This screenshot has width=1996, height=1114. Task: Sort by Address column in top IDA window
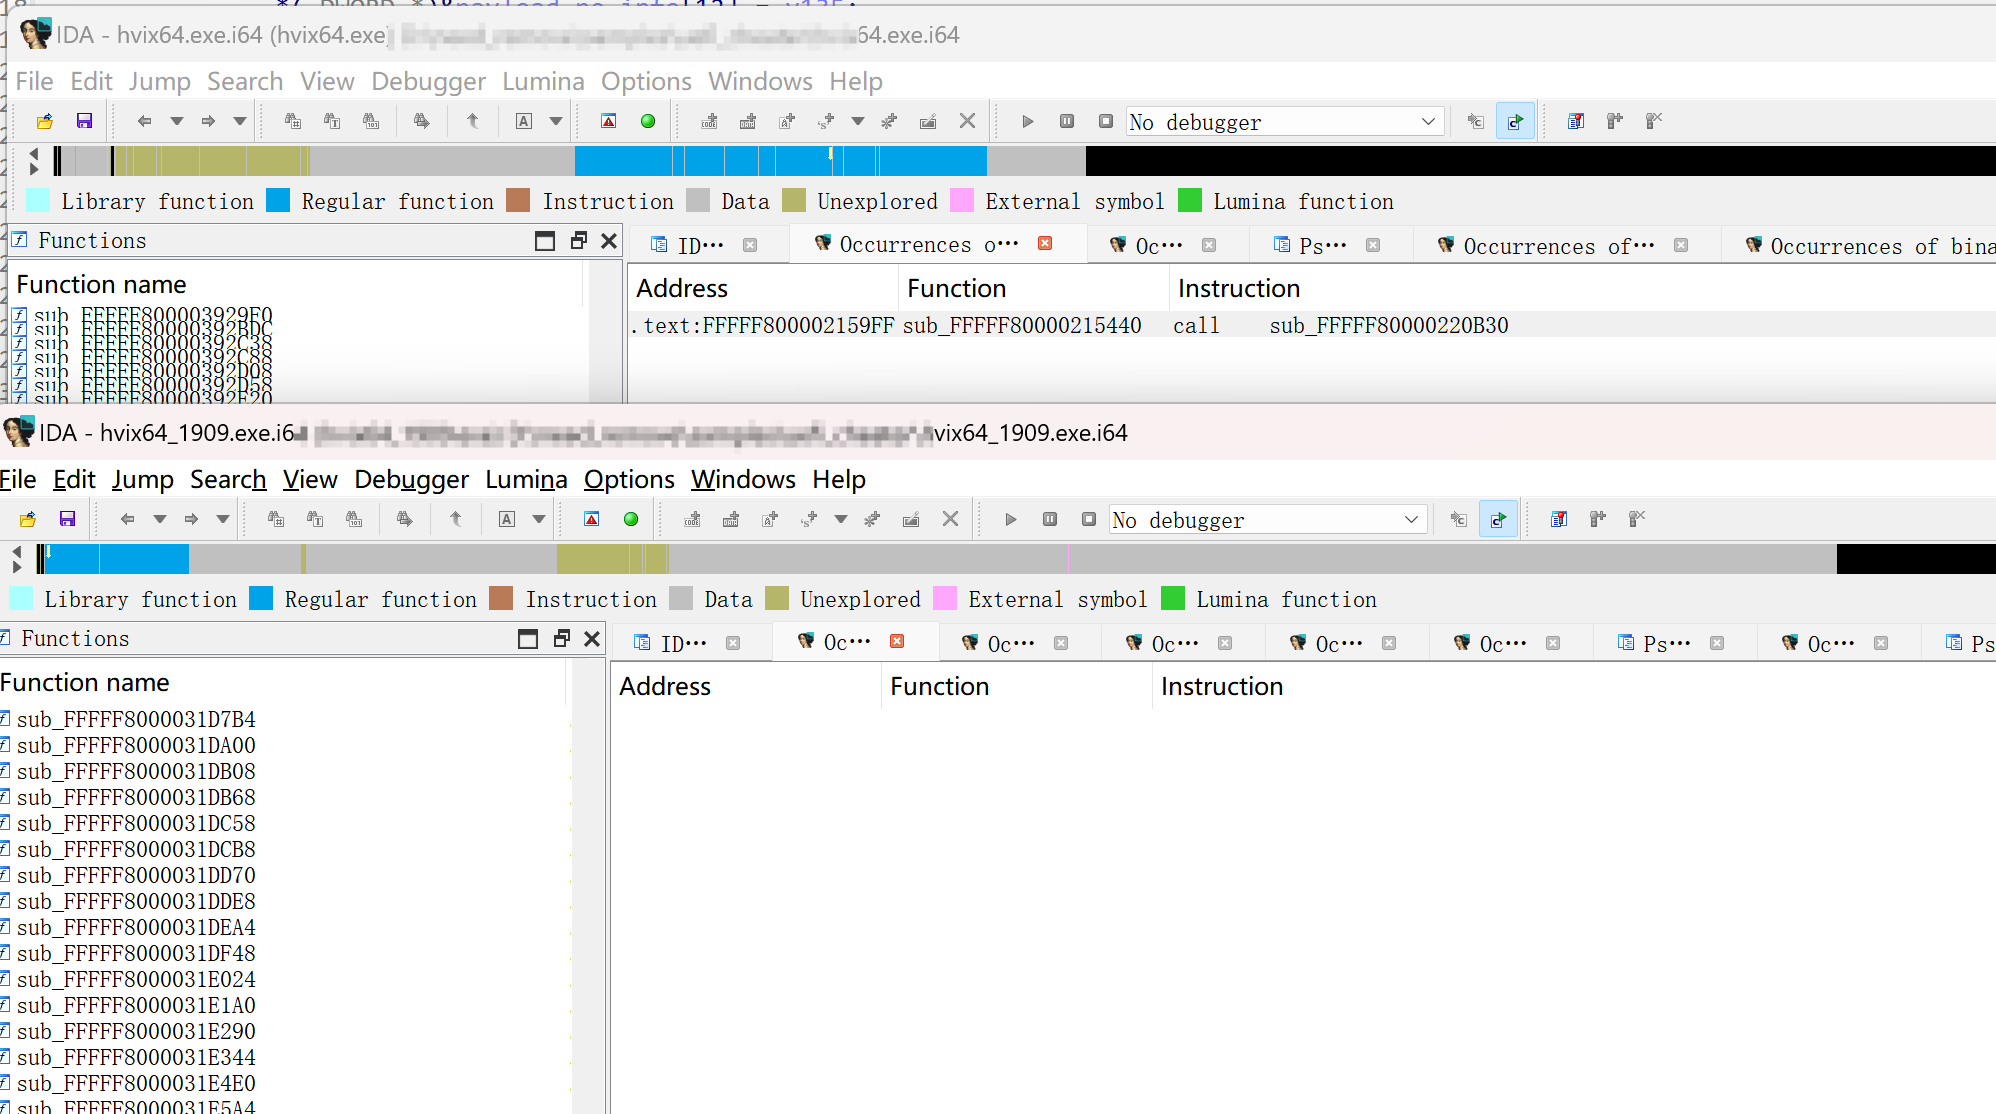[x=763, y=289]
